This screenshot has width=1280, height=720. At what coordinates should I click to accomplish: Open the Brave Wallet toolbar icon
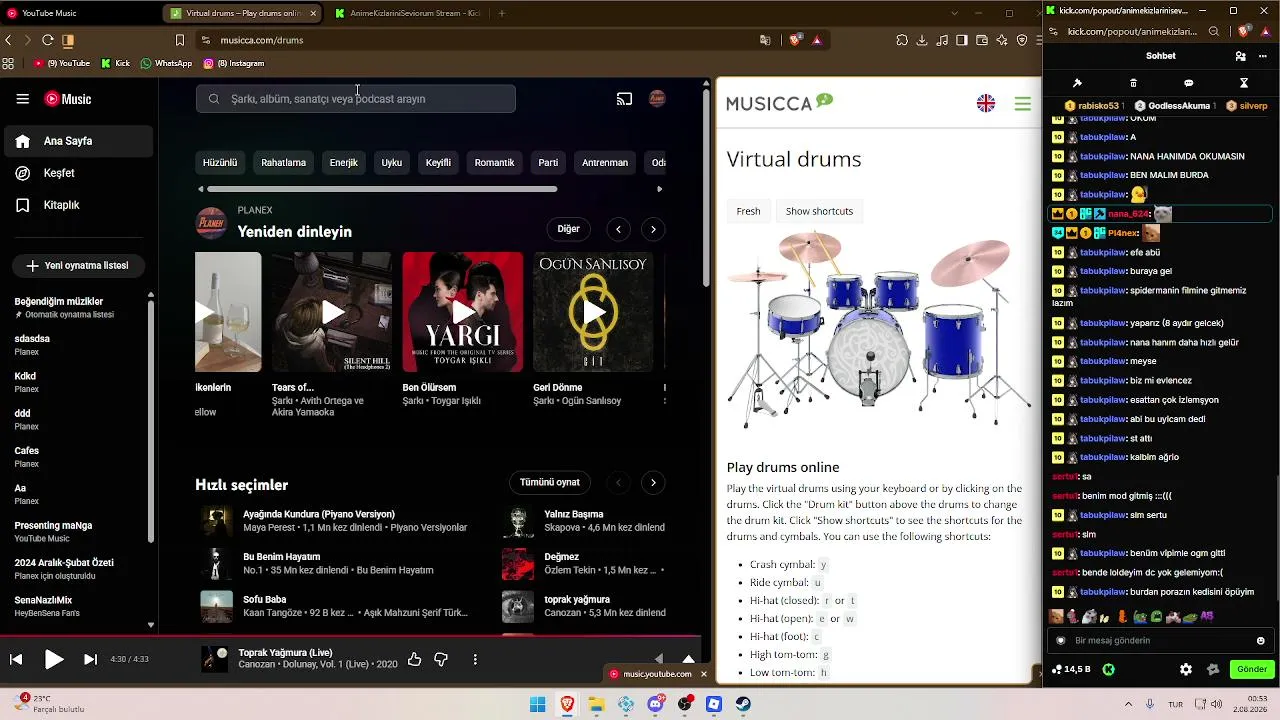coord(982,40)
